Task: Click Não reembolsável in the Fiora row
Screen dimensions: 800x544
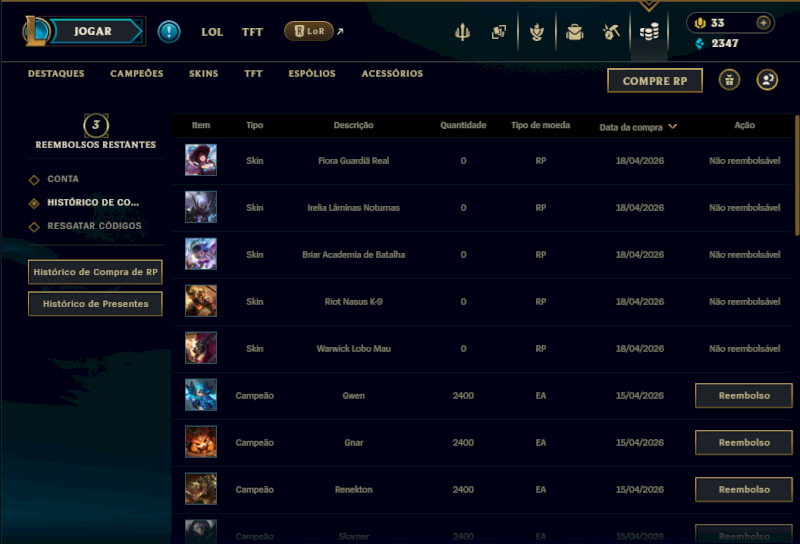Action: pos(744,161)
